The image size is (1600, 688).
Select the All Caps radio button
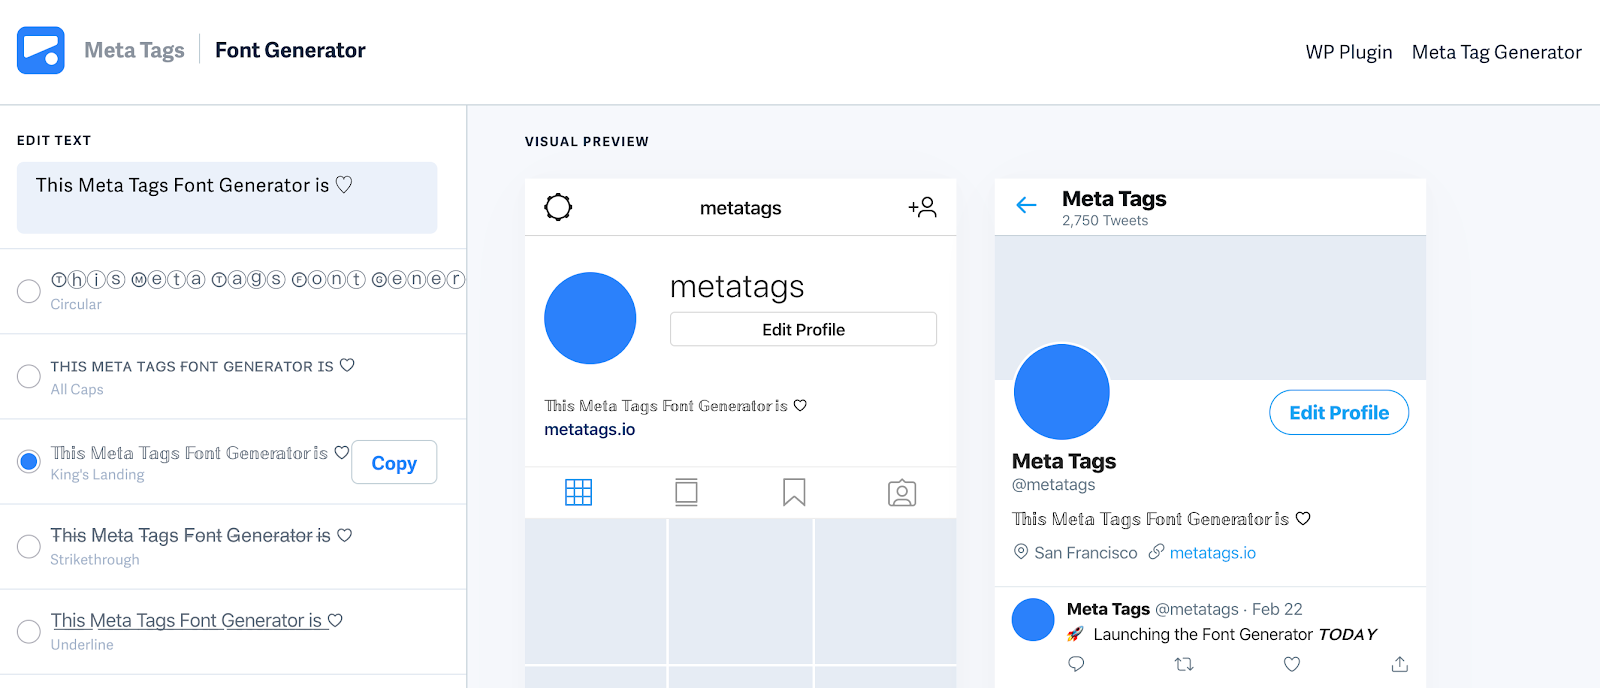pyautogui.click(x=29, y=376)
